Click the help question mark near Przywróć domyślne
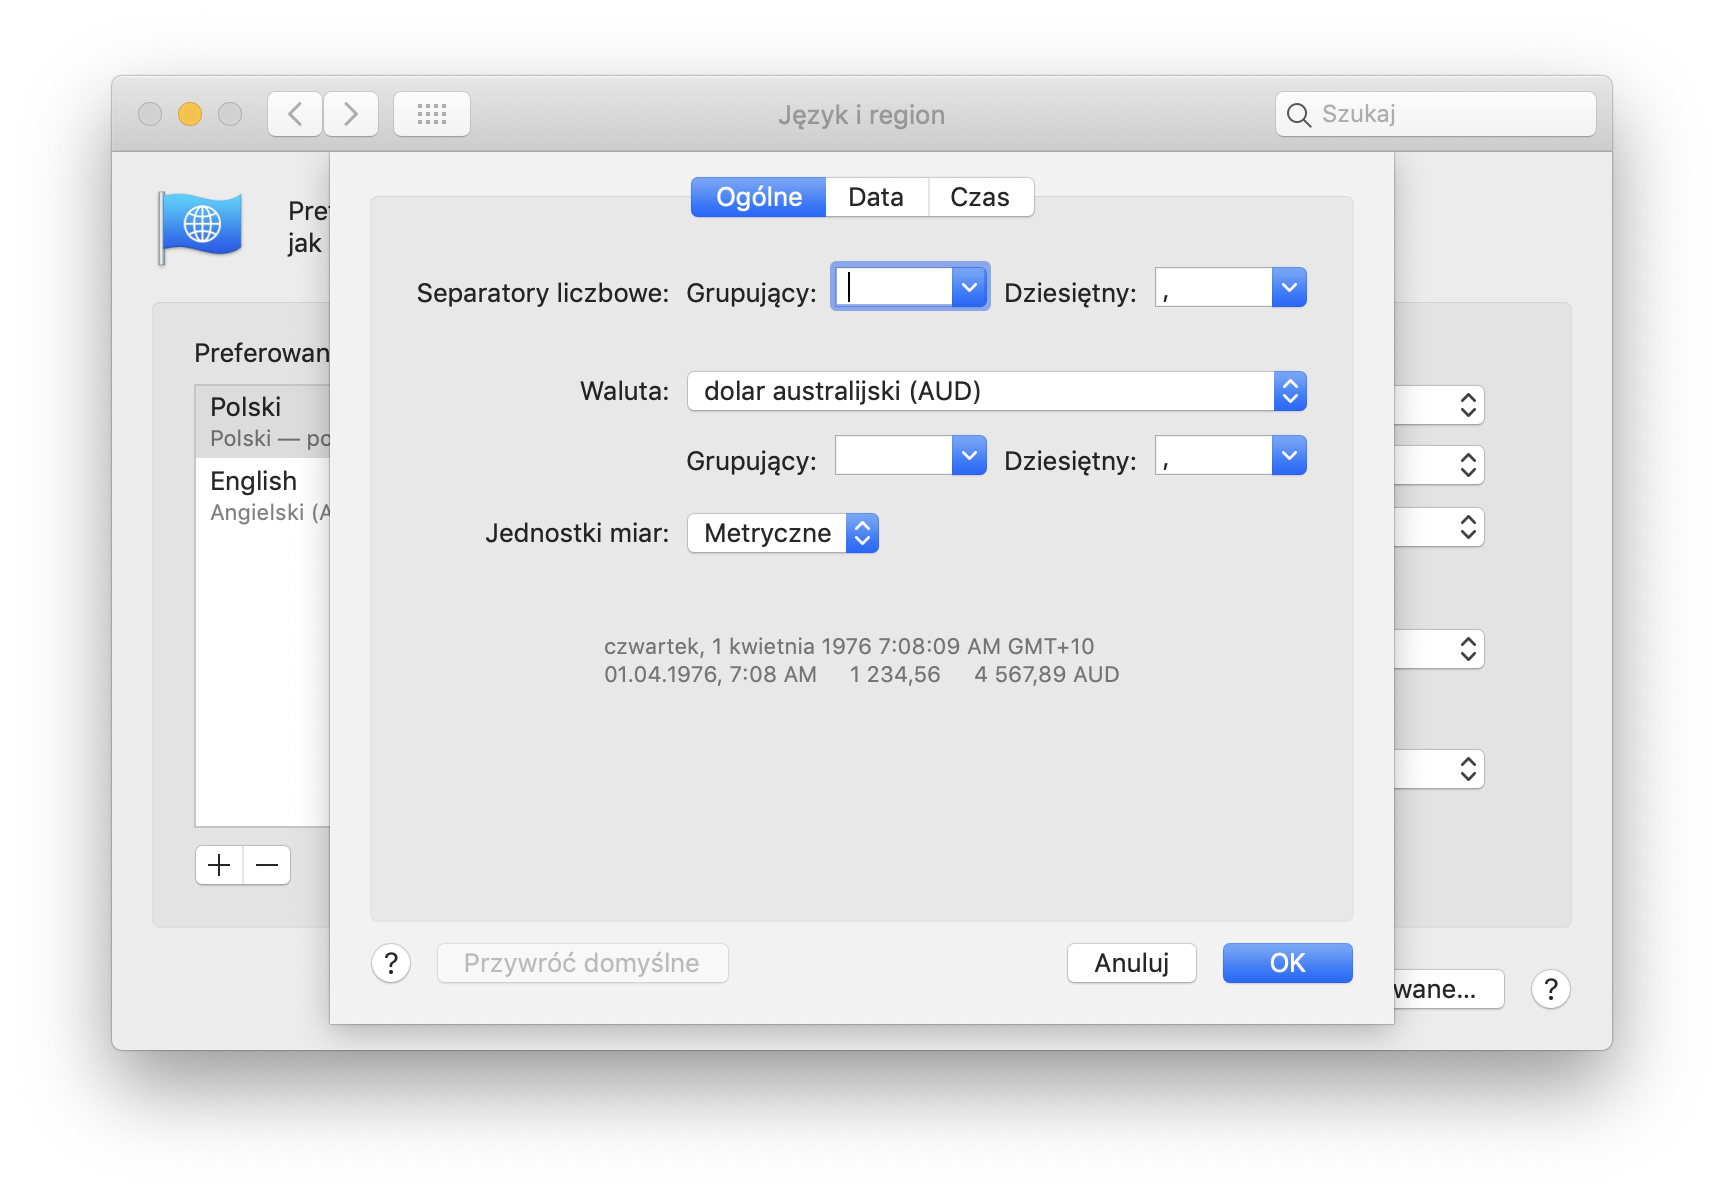 391,962
